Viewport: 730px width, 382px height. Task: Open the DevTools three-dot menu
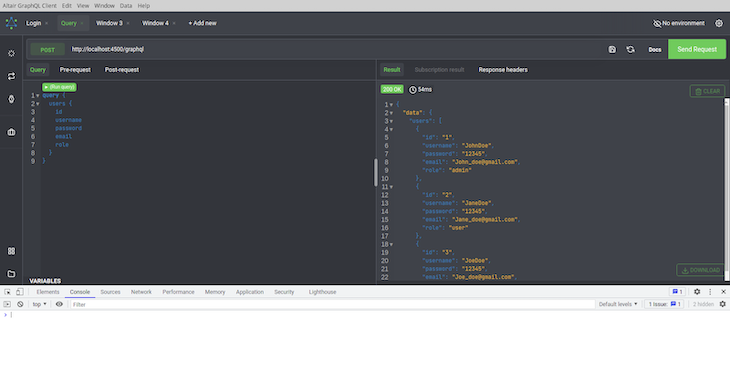[710, 292]
